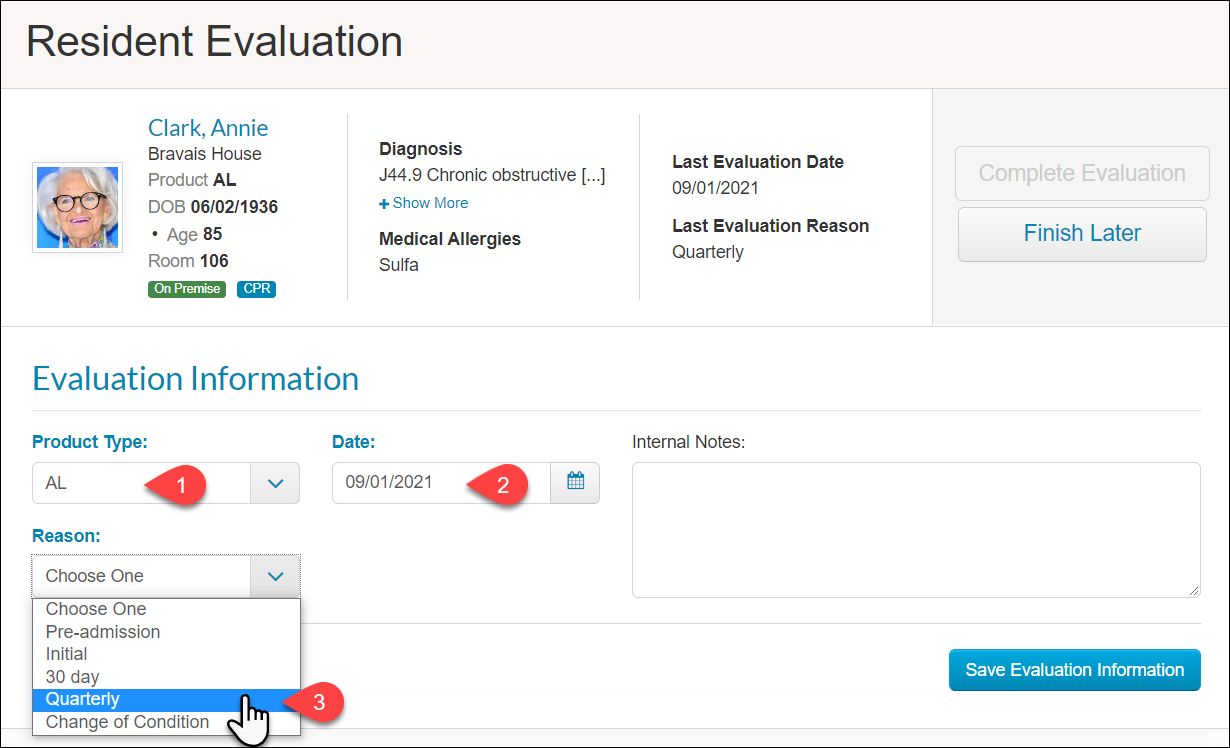
Task: Pick Quarterly from the Reason list
Action: 166,699
